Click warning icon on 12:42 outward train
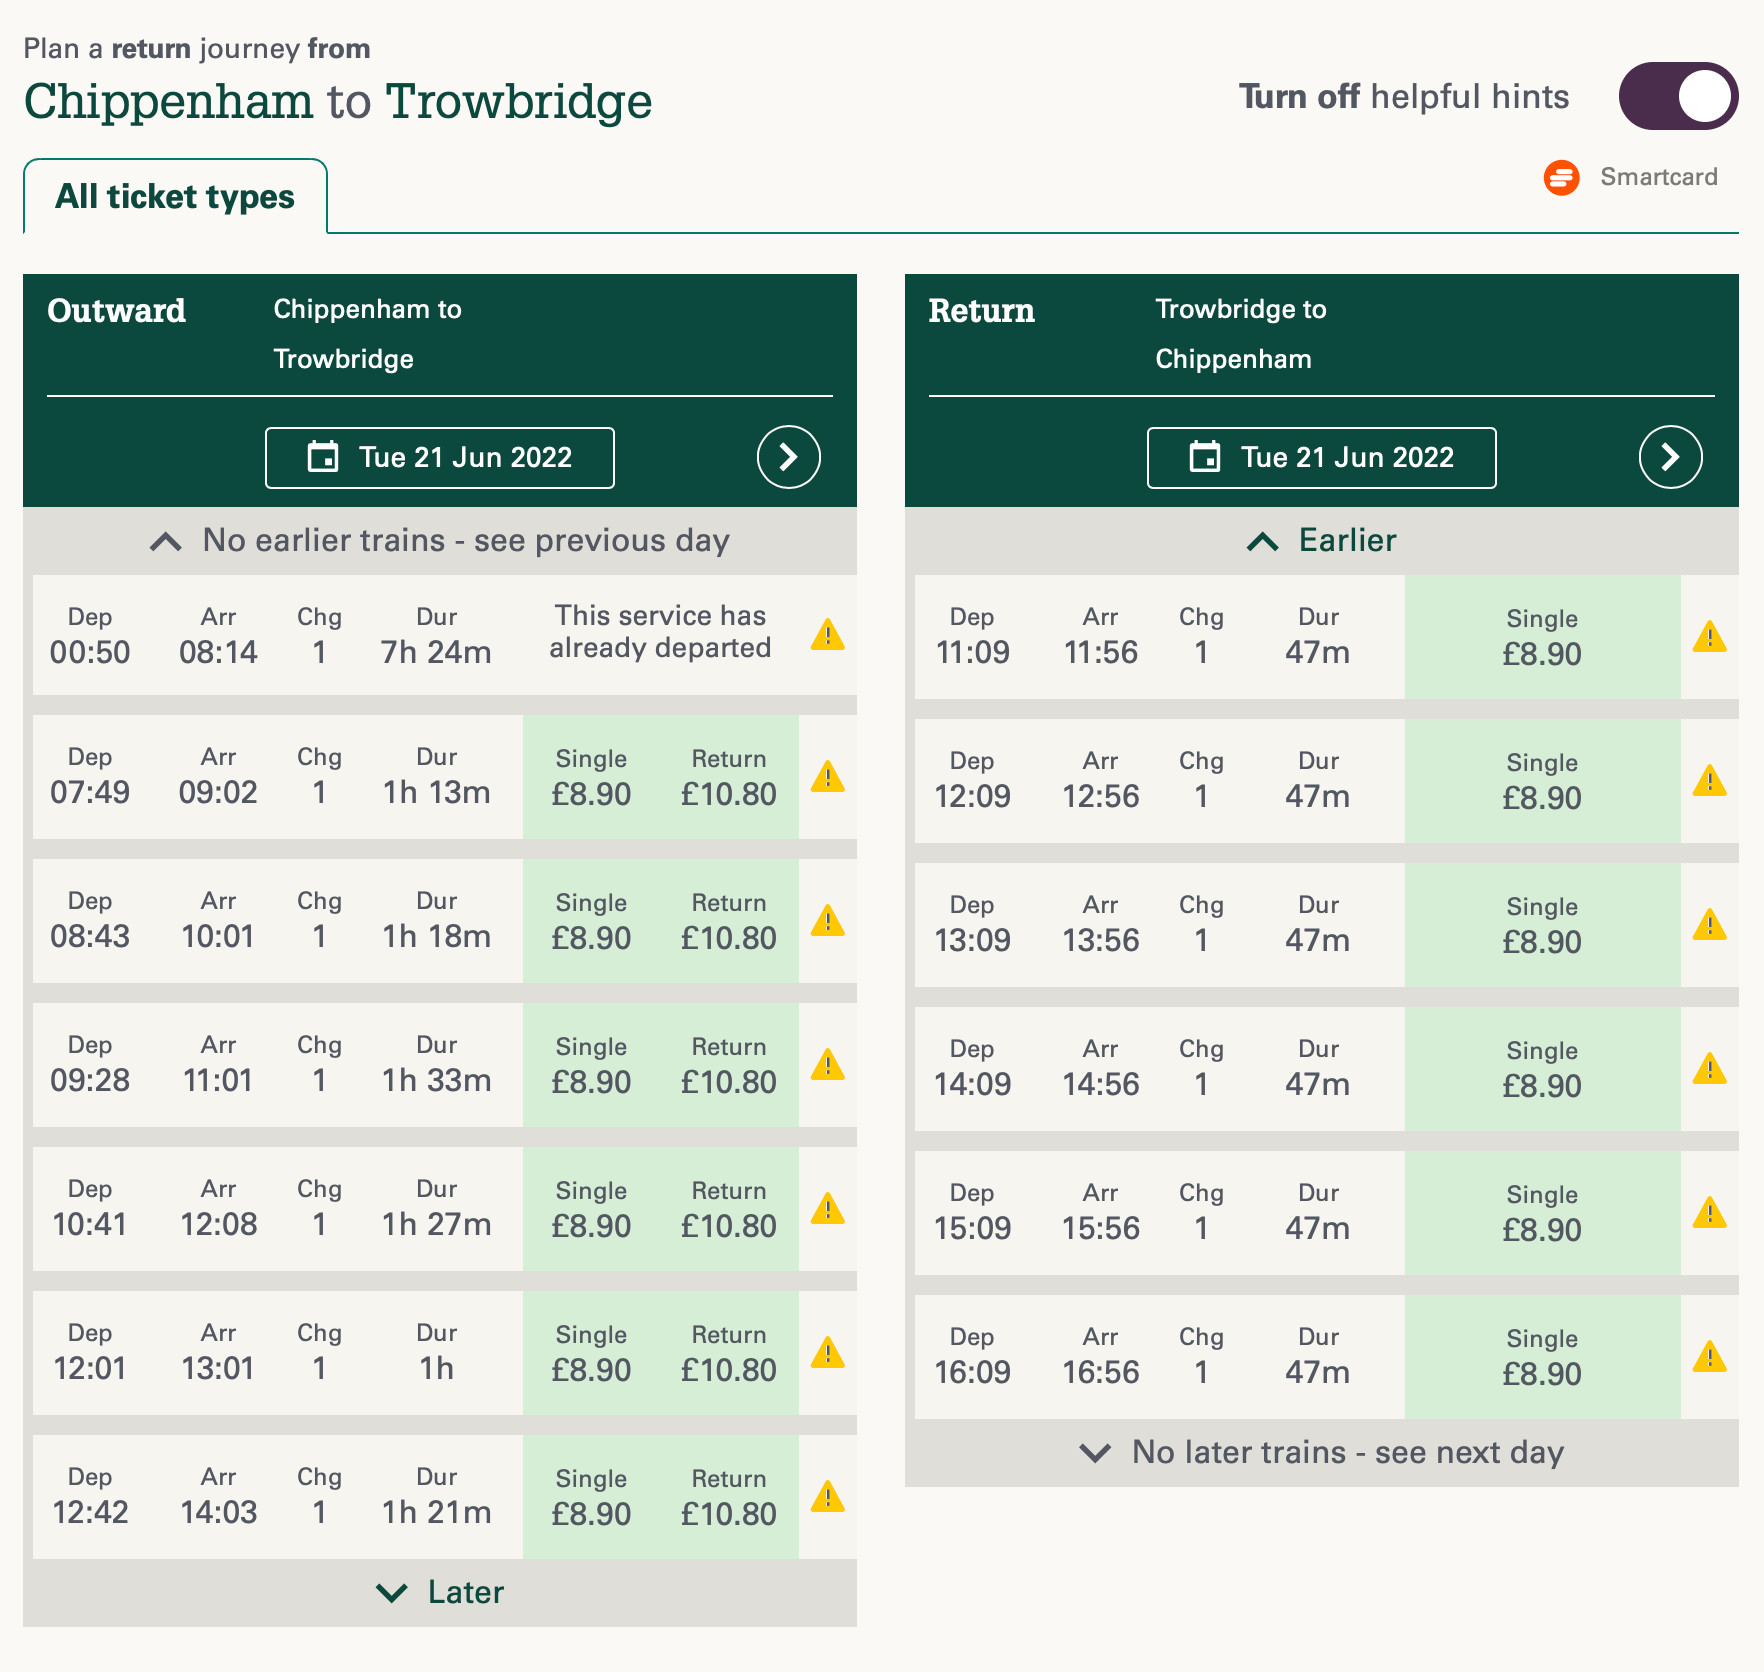1764x1672 pixels. tap(827, 1497)
